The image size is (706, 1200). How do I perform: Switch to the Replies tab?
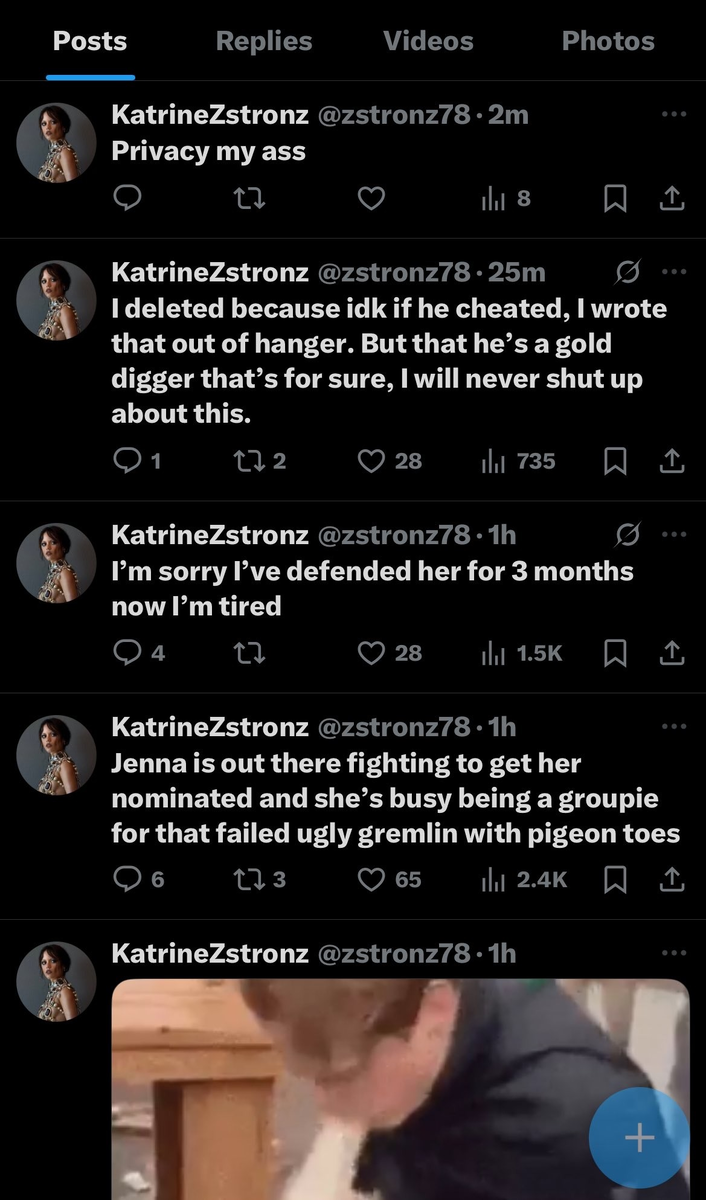[x=263, y=41]
